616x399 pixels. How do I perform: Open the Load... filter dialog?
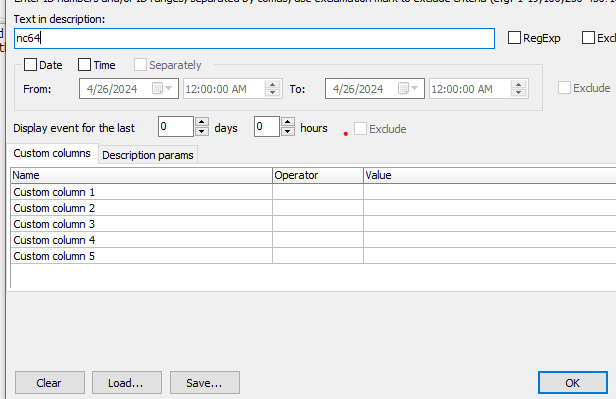(127, 383)
